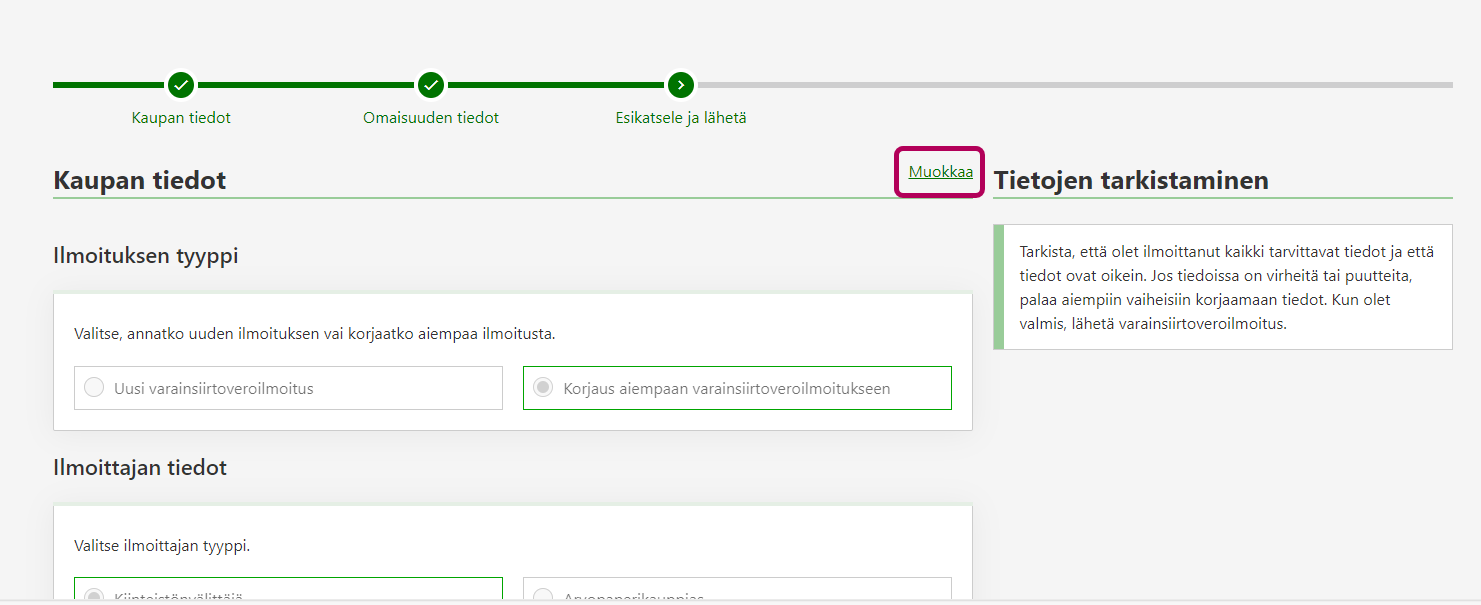Click the arrow icon of the third step

click(x=681, y=85)
